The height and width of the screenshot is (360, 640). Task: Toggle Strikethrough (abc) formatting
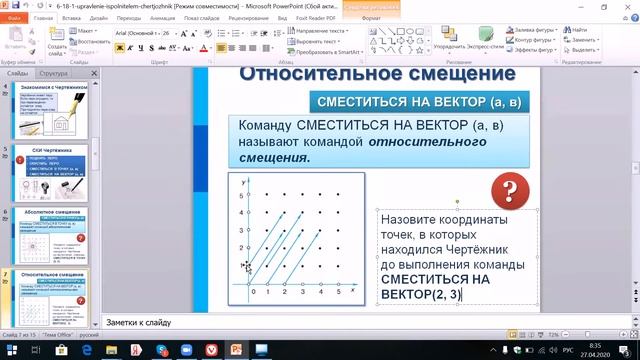(162, 48)
